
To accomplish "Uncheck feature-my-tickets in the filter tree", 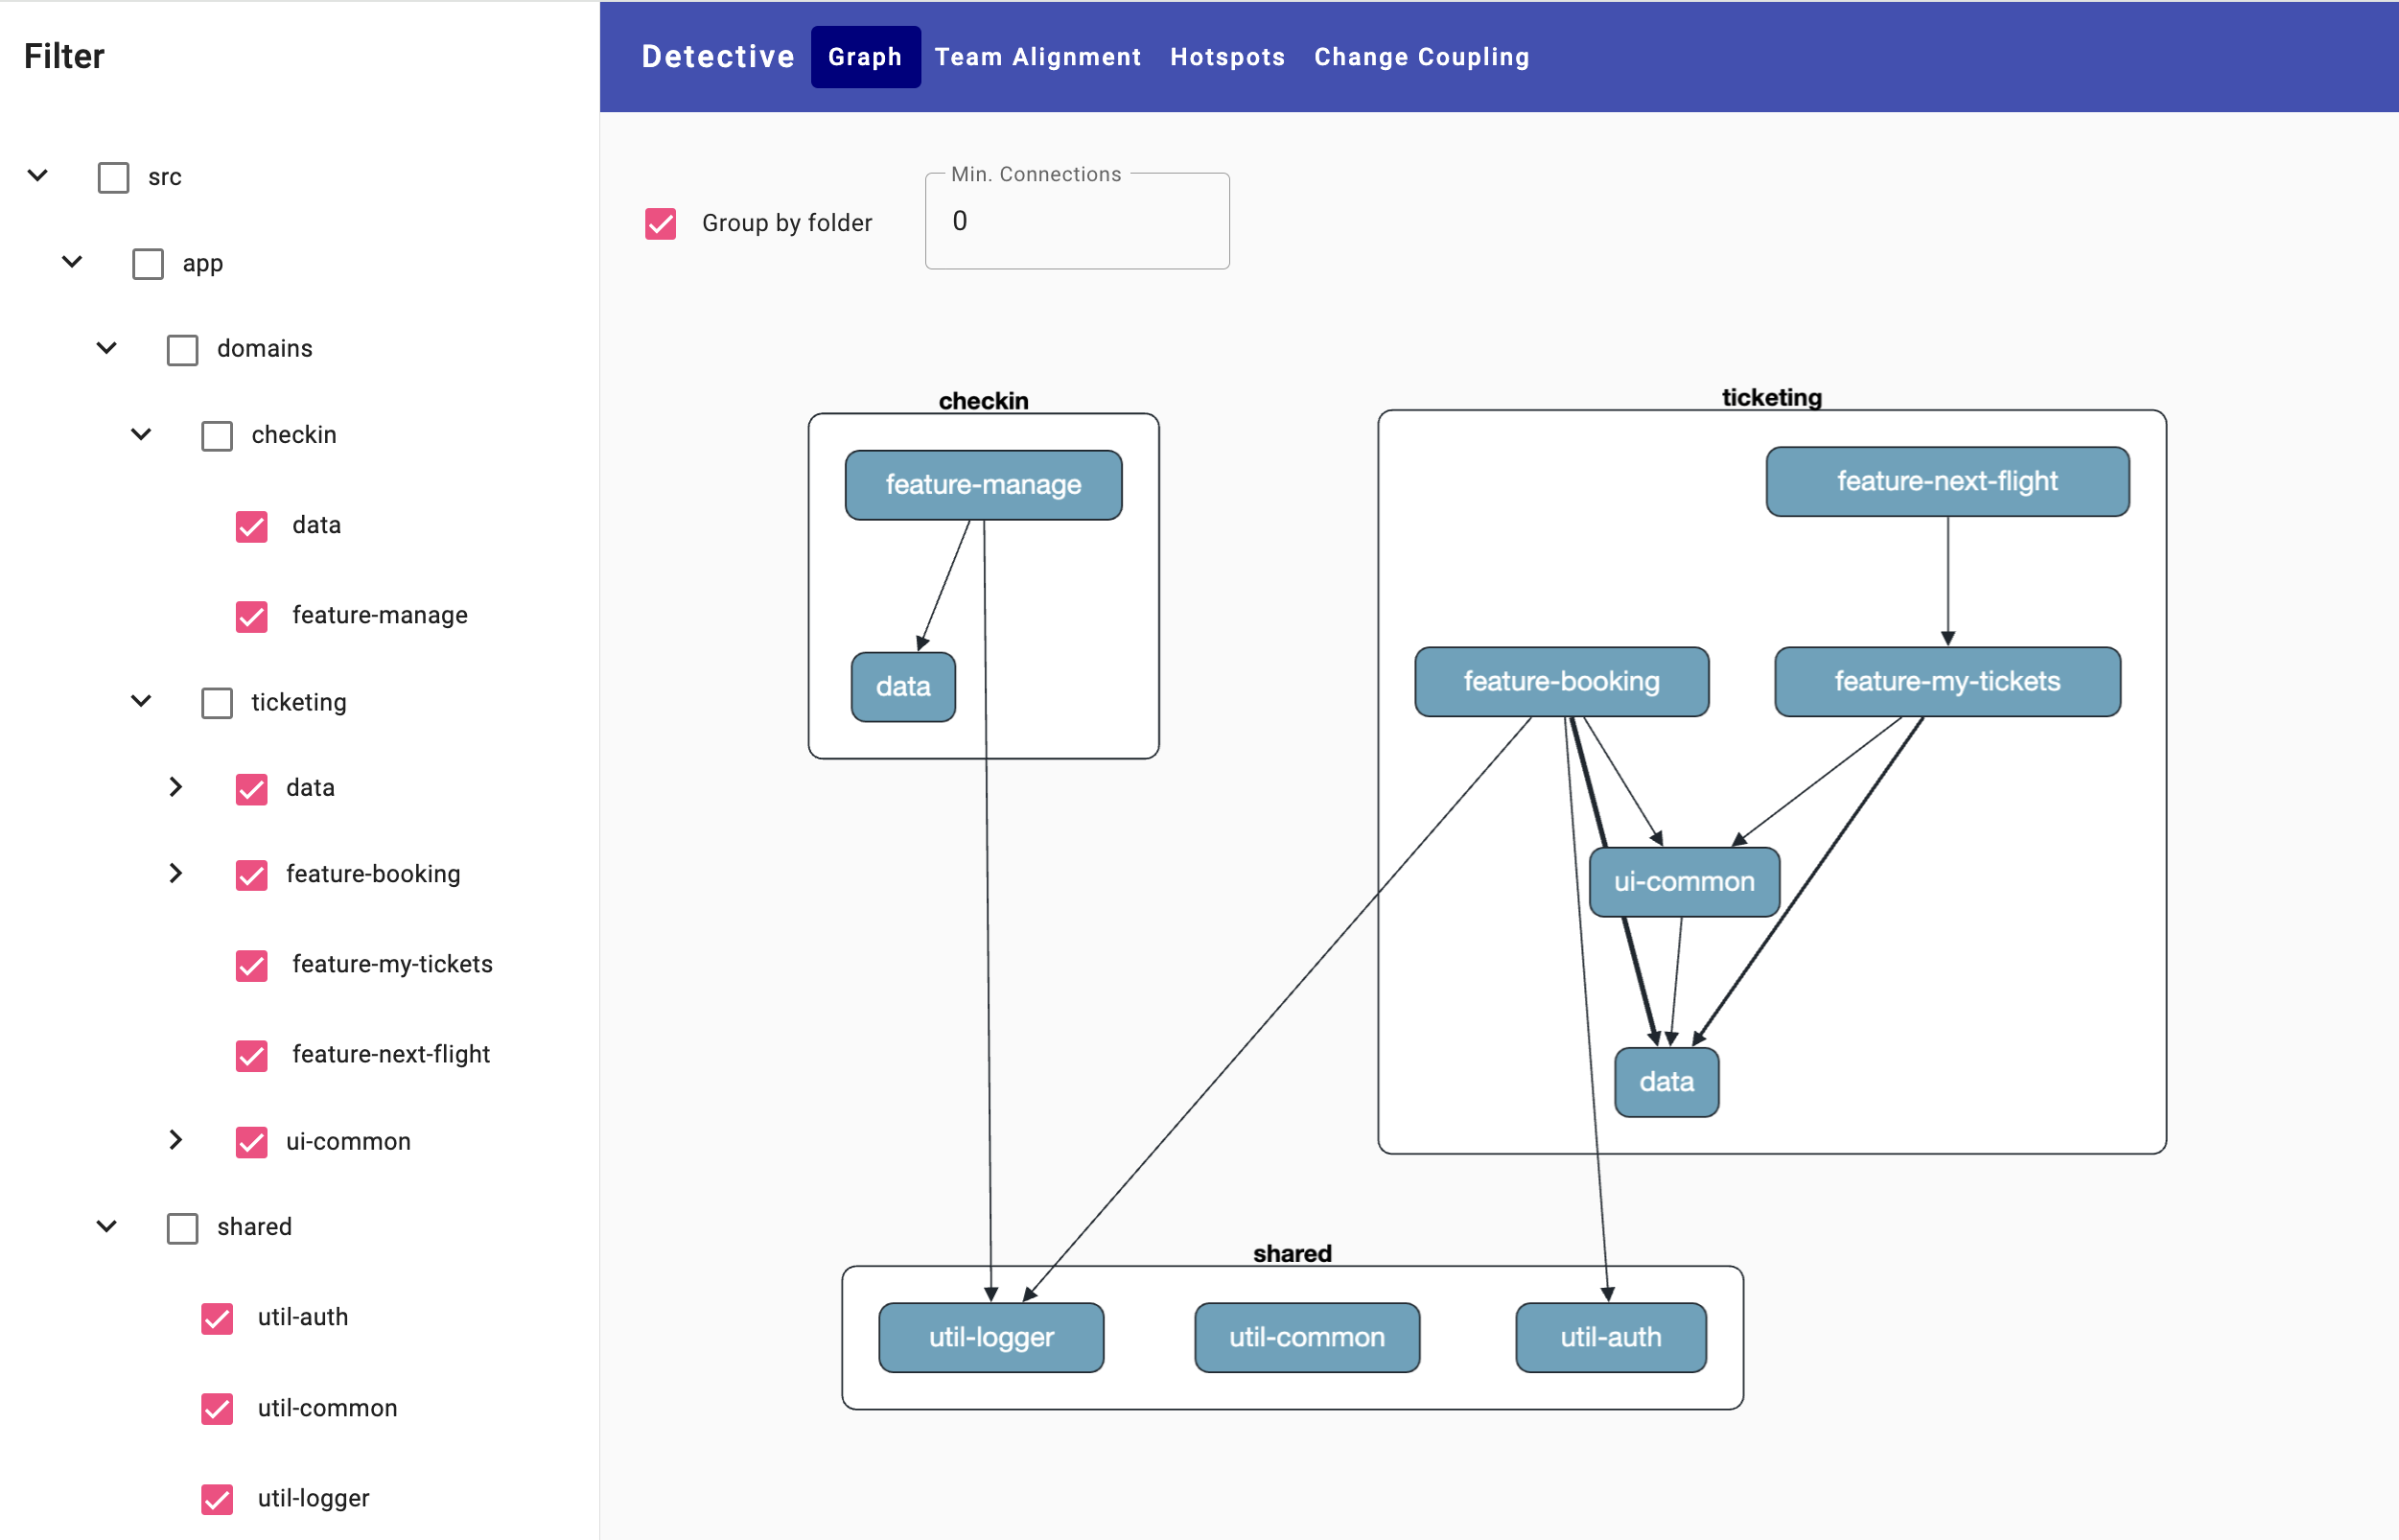I will [x=251, y=965].
